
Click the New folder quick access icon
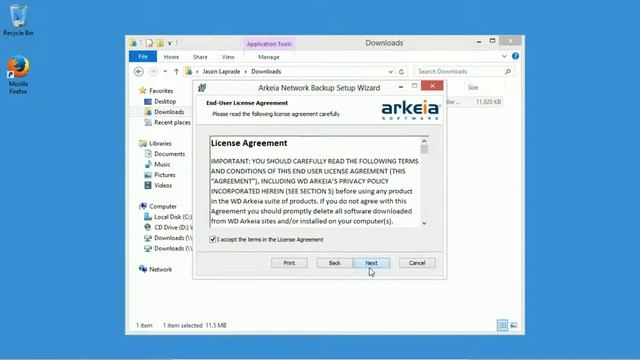click(160, 43)
